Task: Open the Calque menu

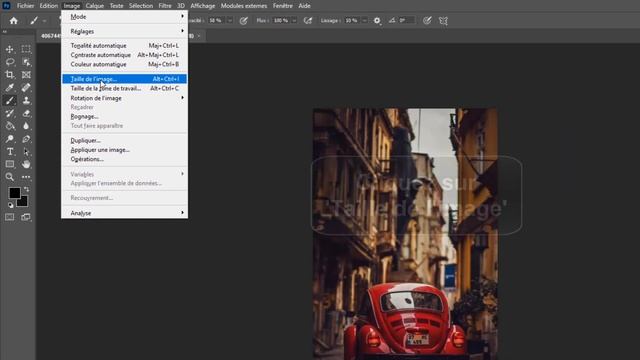Action: coord(95,6)
